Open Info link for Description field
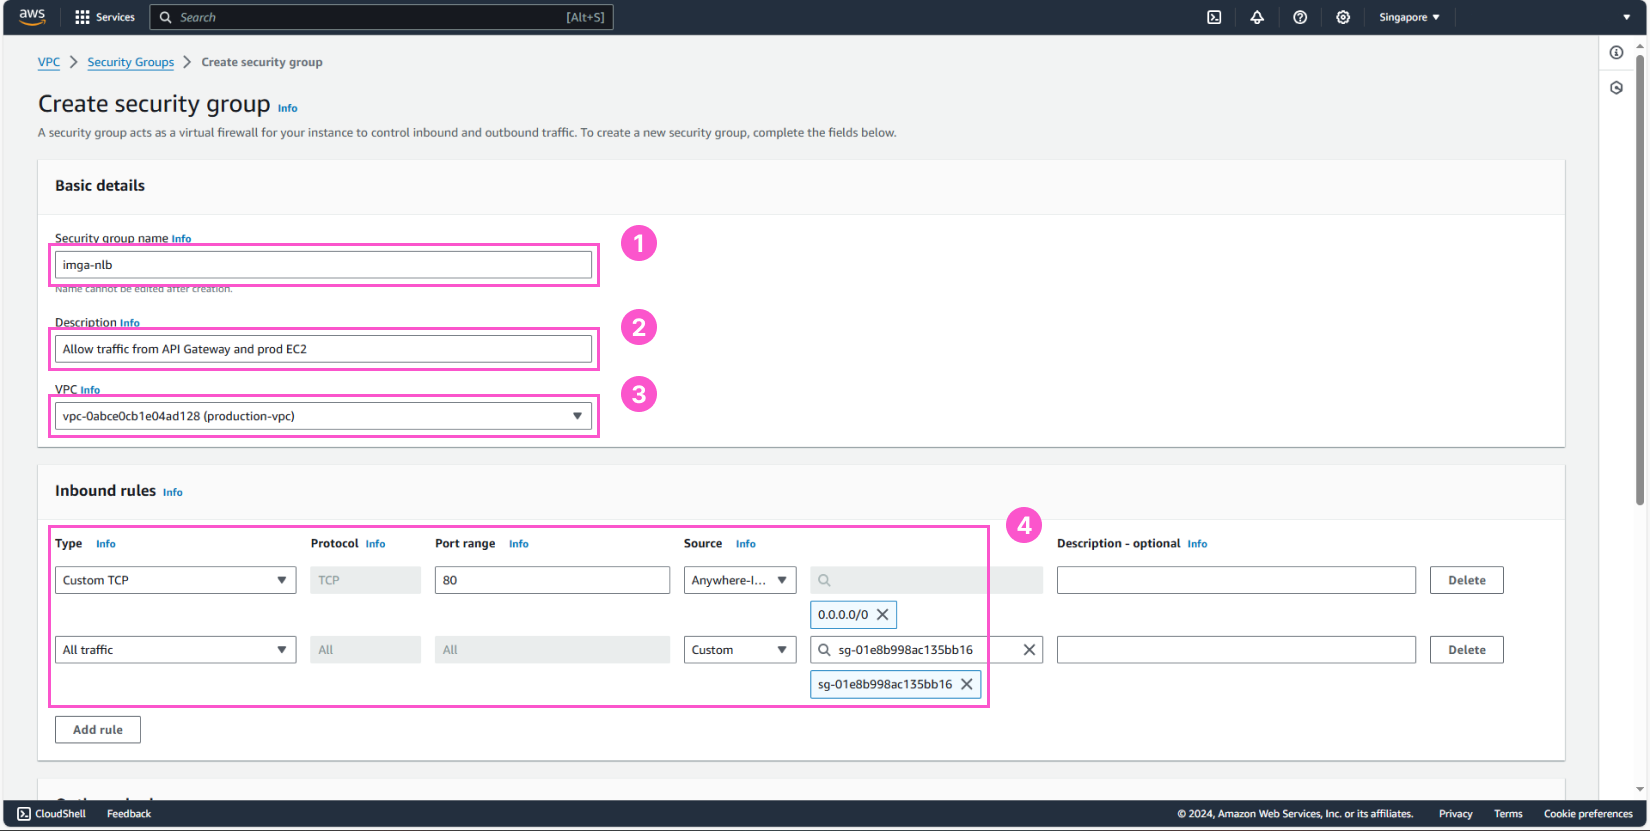This screenshot has width=1650, height=832. [130, 323]
